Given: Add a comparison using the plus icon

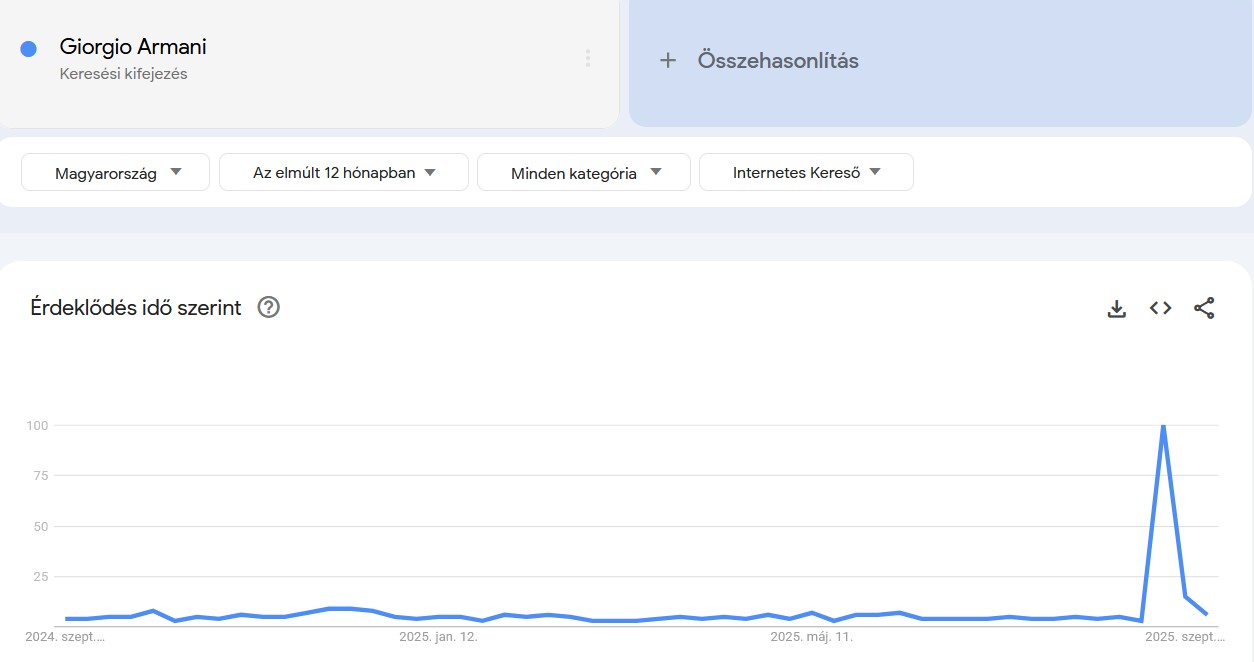Looking at the screenshot, I should pos(667,60).
